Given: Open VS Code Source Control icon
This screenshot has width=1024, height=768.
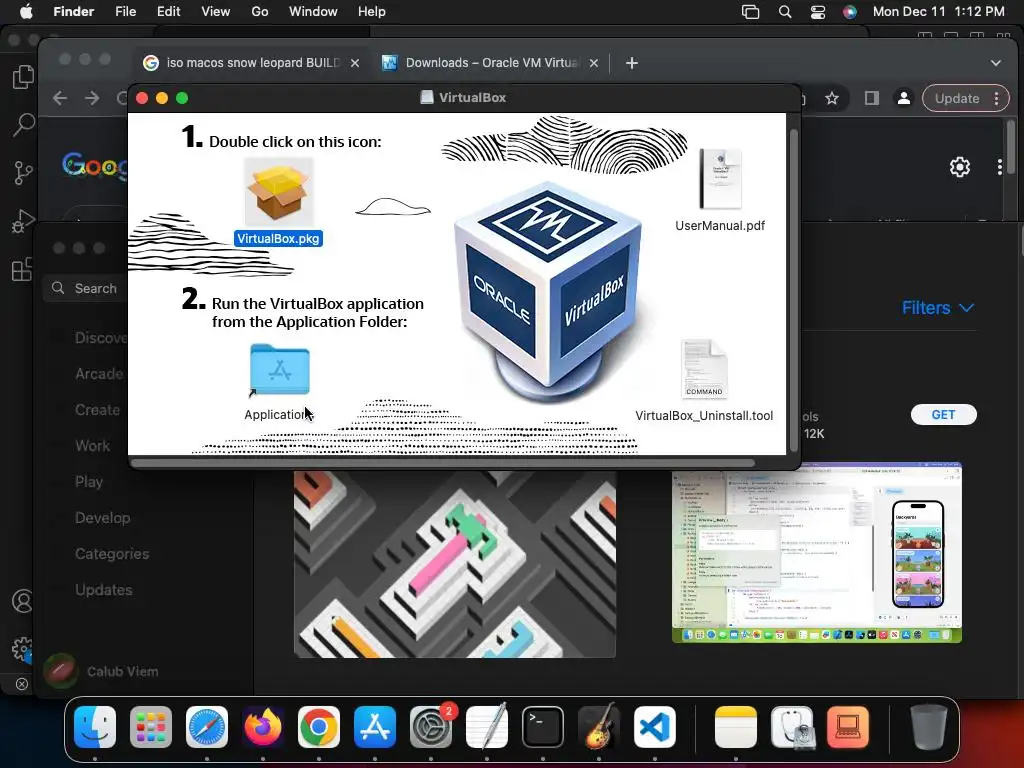Looking at the screenshot, I should click(x=23, y=172).
